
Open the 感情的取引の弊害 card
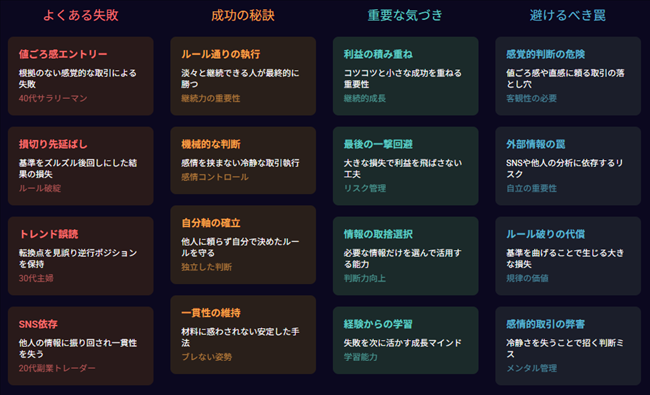coord(568,346)
